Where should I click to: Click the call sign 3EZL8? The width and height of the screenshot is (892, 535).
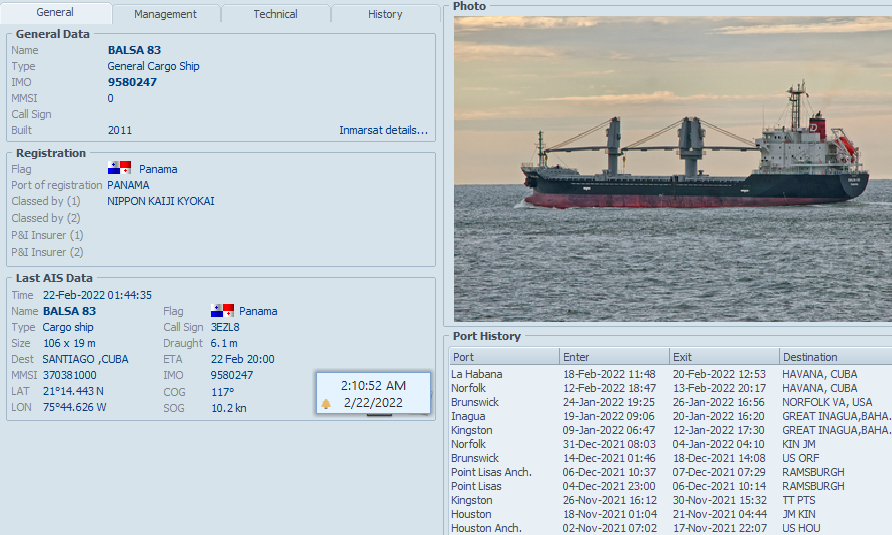pyautogui.click(x=225, y=327)
